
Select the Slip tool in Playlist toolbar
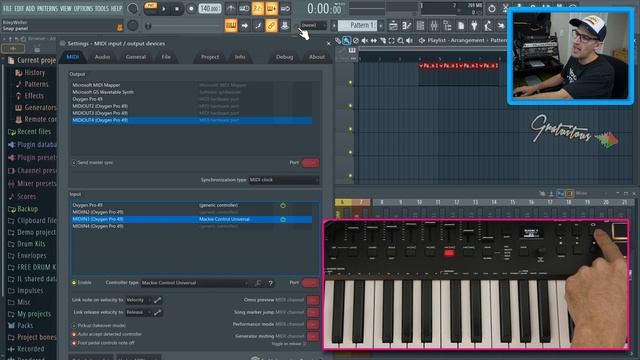pyautogui.click(x=373, y=40)
